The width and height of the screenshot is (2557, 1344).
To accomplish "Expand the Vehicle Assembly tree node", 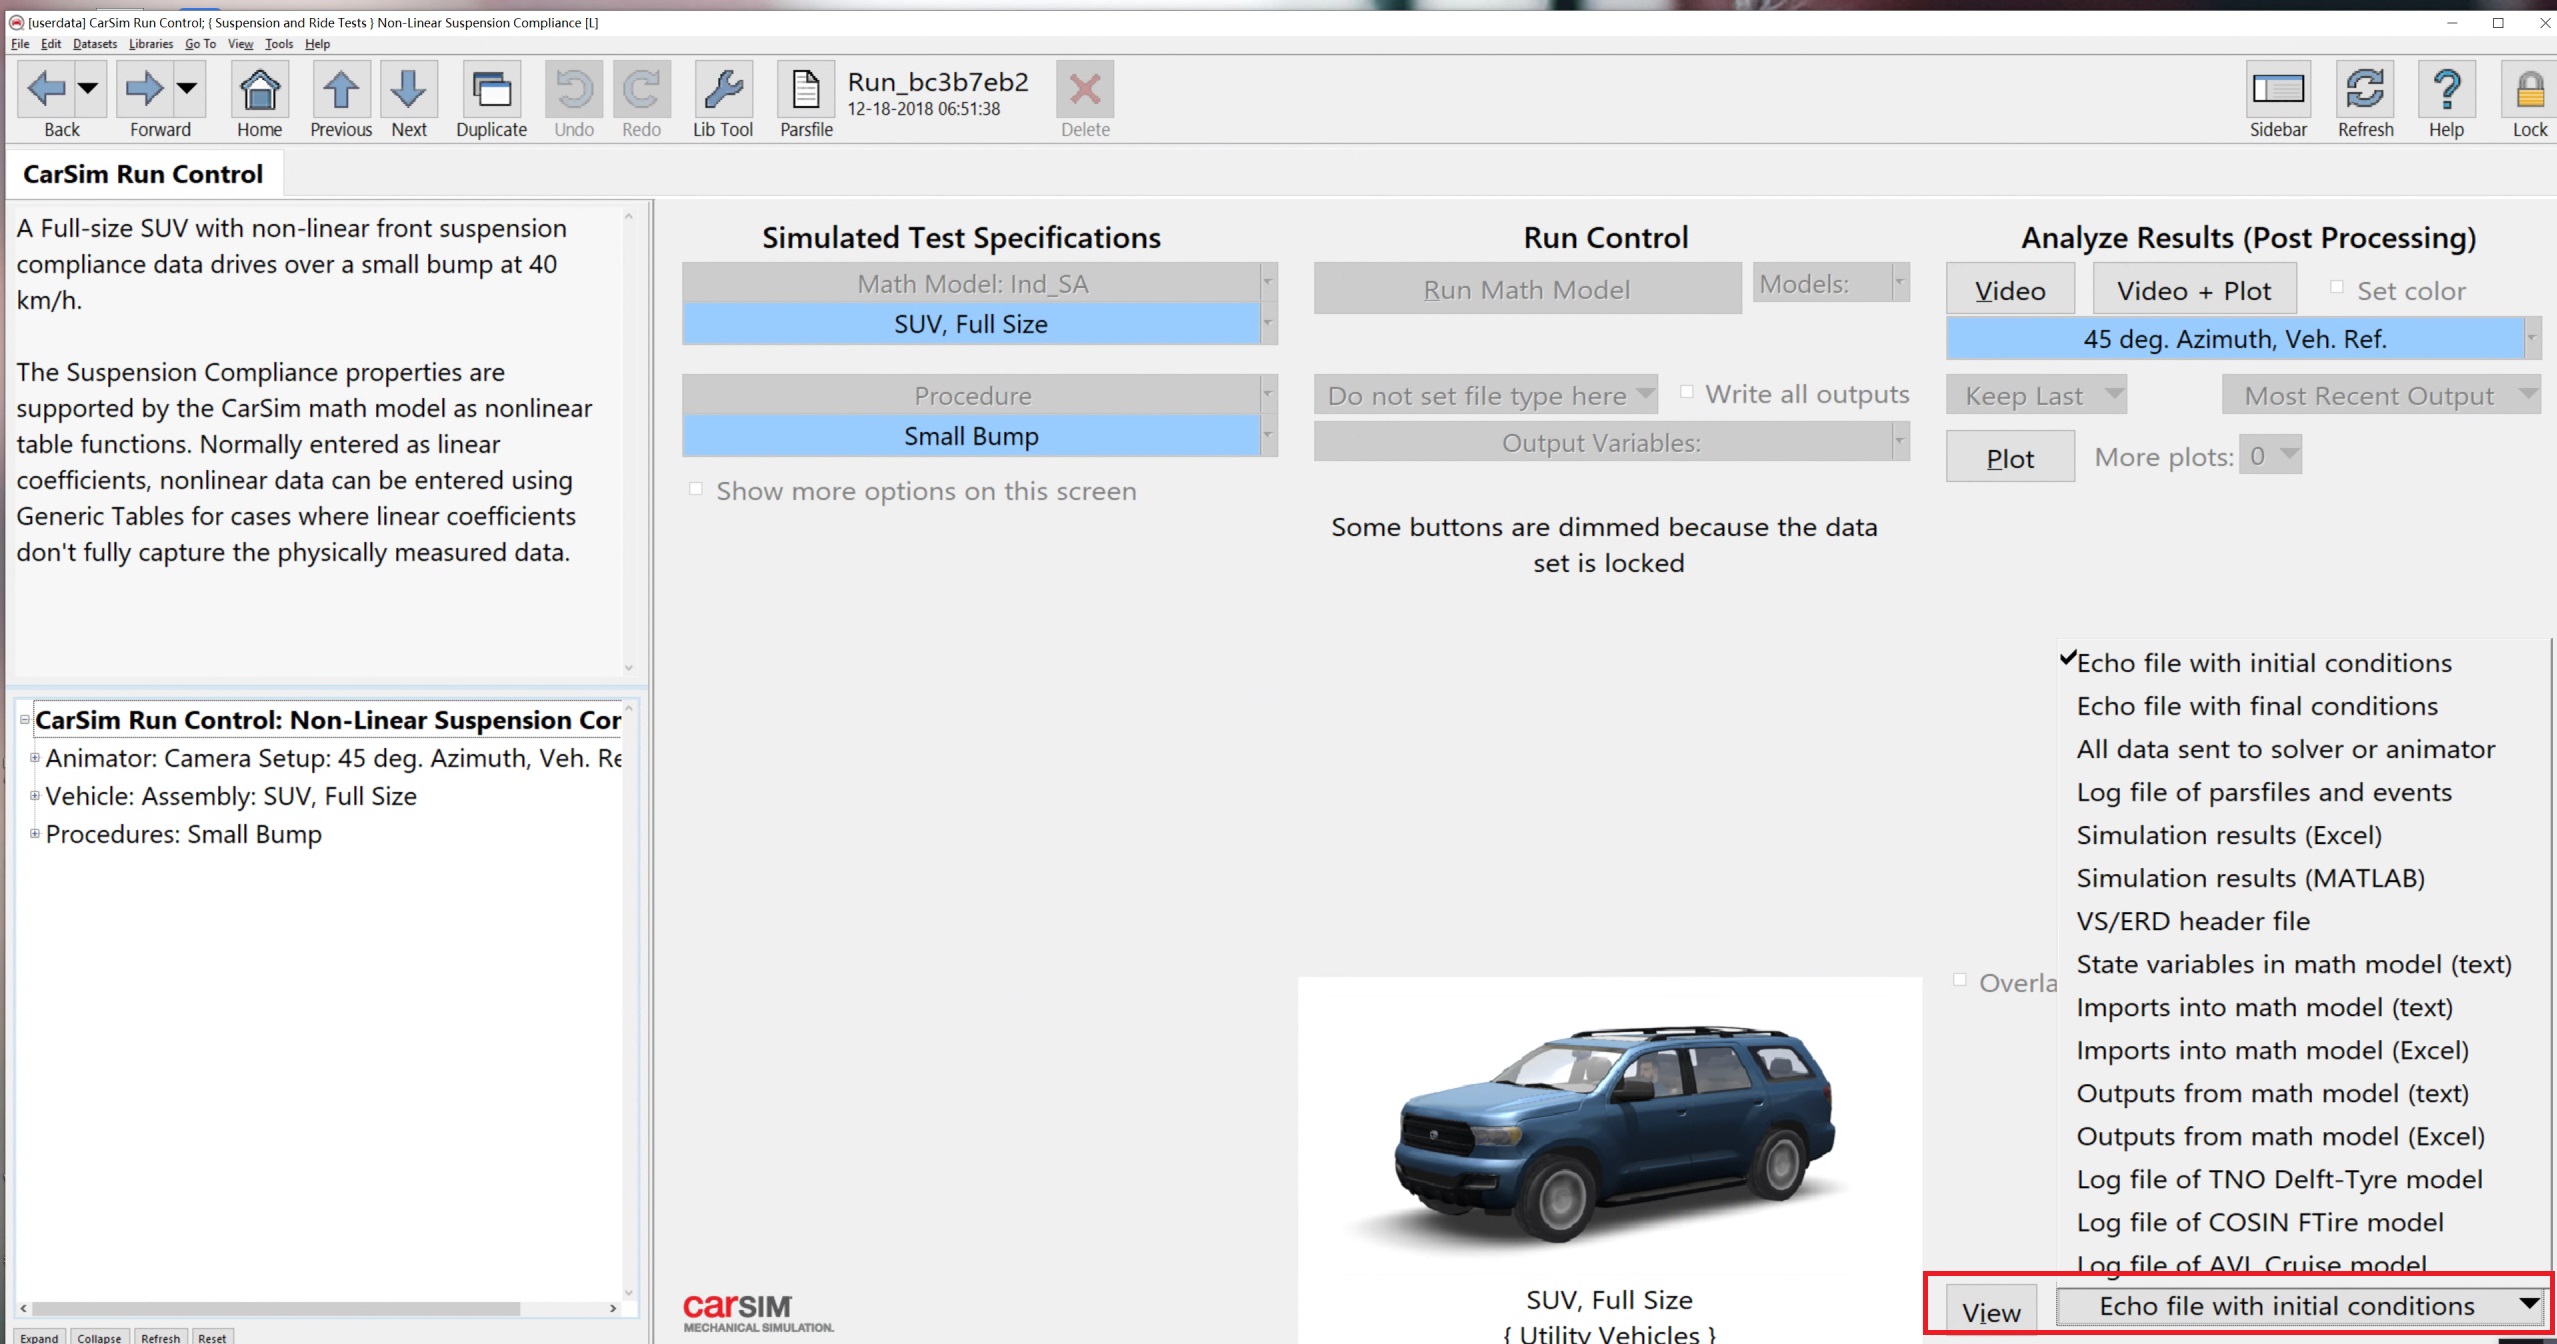I will pos(35,796).
